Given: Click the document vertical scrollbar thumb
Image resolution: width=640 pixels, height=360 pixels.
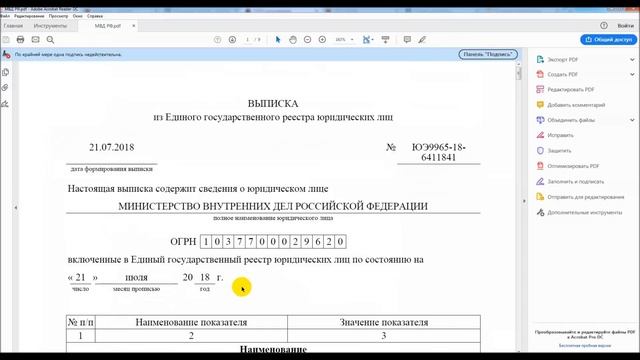Looking at the screenshot, I should [x=519, y=73].
